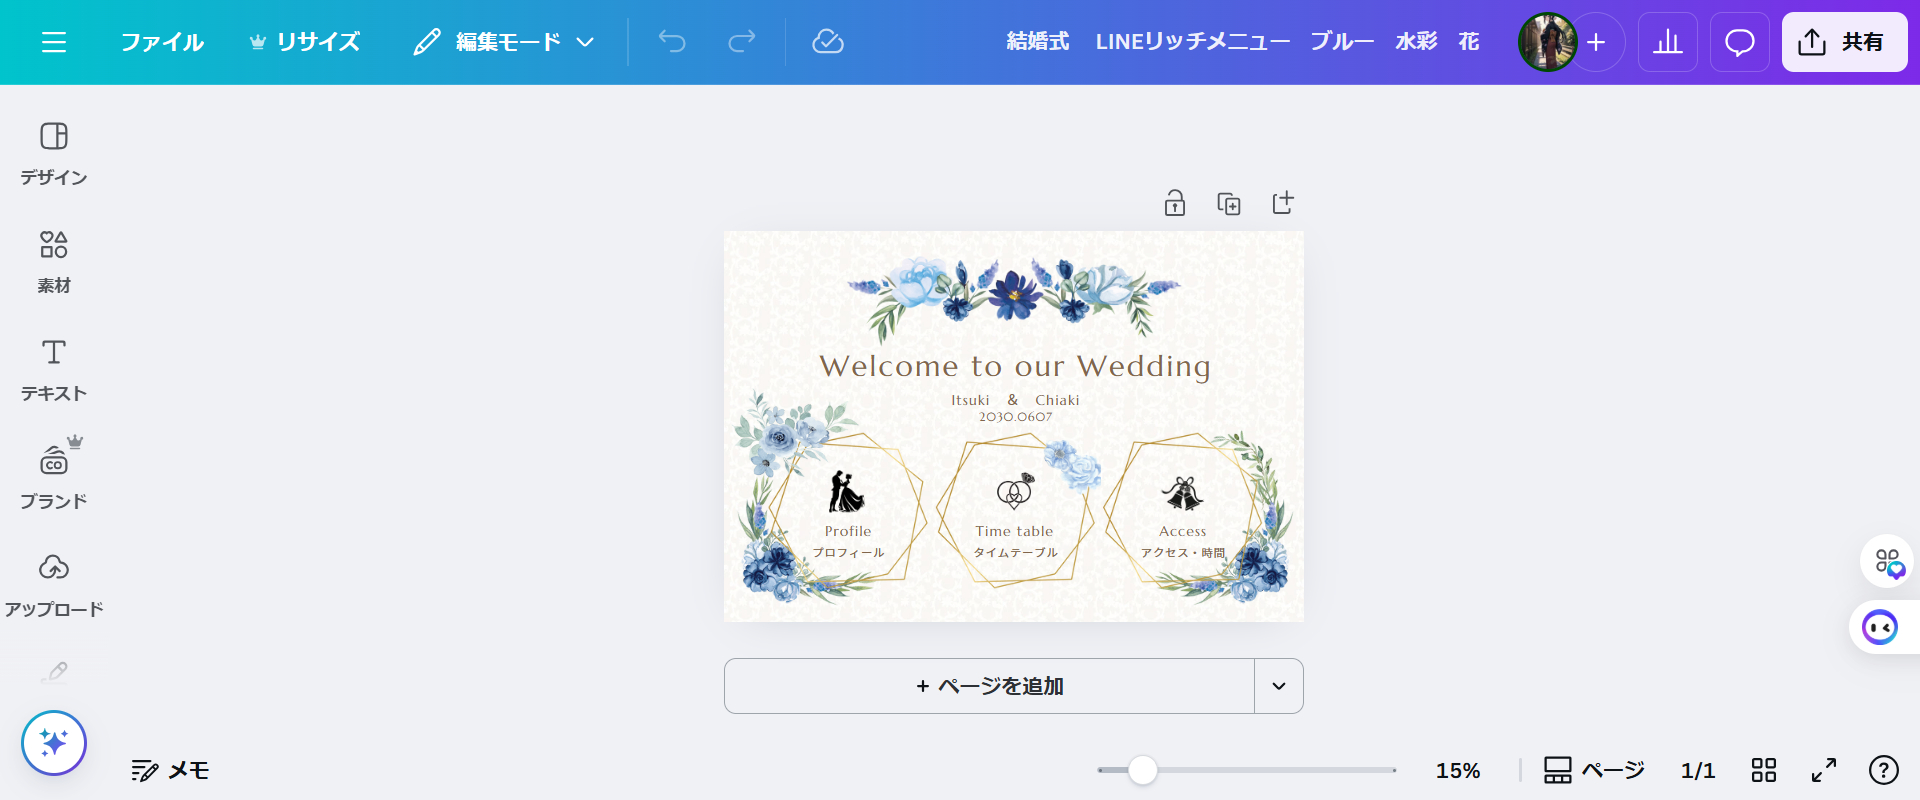Open the 15% zoom level menu
1920x800 pixels.
pos(1458,770)
